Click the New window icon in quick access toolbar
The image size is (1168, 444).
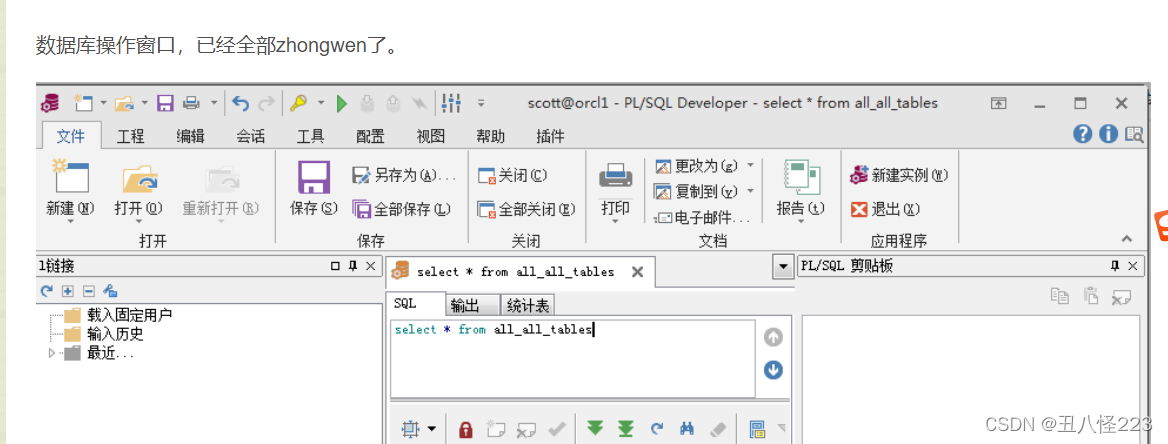[x=83, y=103]
